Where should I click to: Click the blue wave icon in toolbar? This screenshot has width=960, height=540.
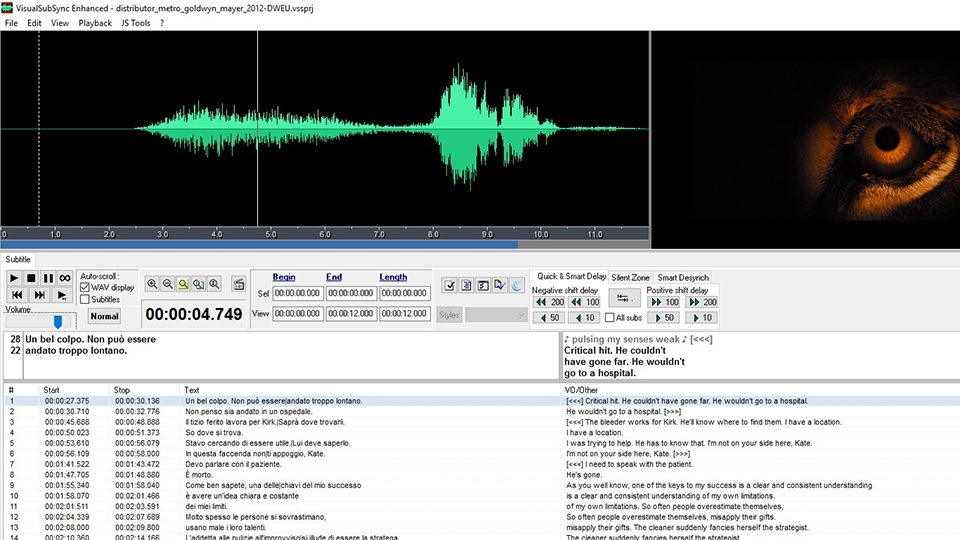coord(516,286)
